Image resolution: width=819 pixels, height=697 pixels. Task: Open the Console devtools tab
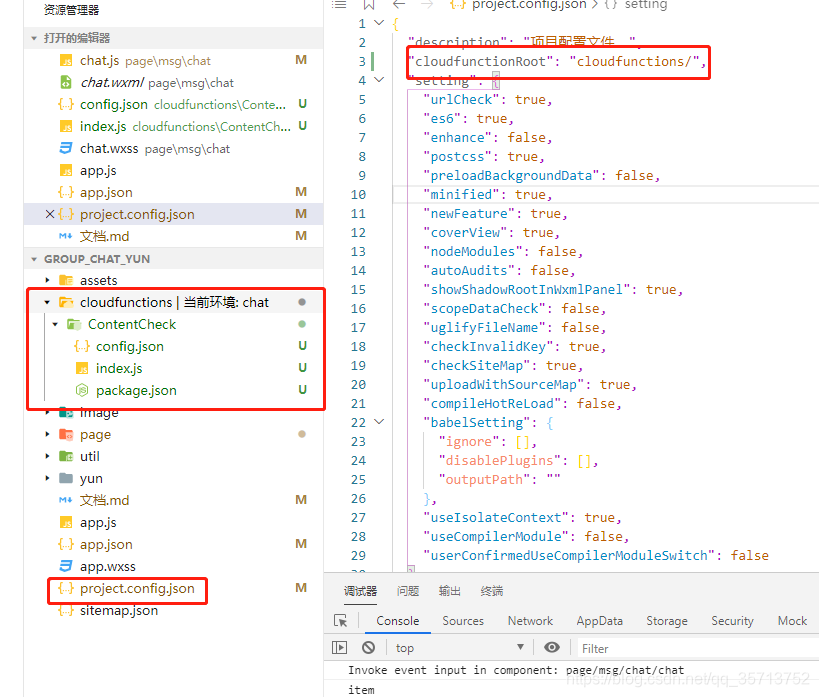click(x=397, y=621)
